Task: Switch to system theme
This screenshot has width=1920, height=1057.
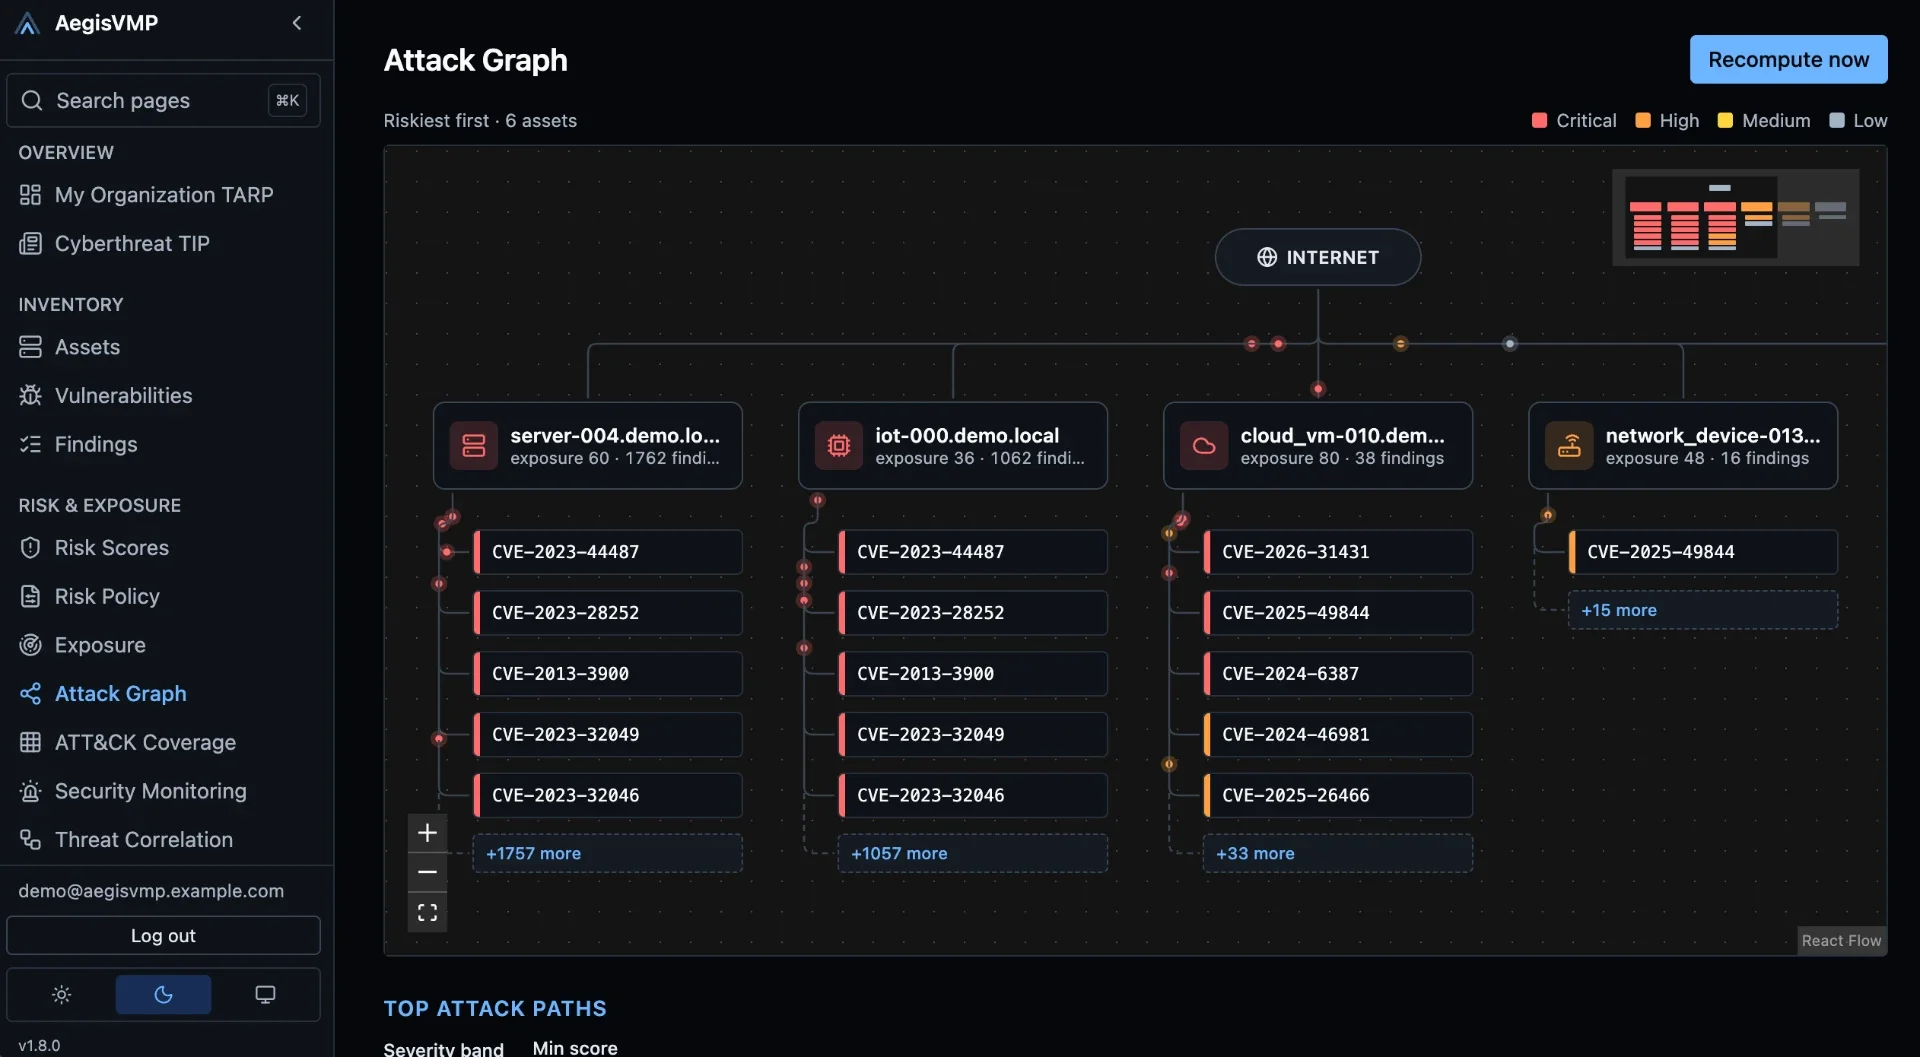Action: (265, 995)
